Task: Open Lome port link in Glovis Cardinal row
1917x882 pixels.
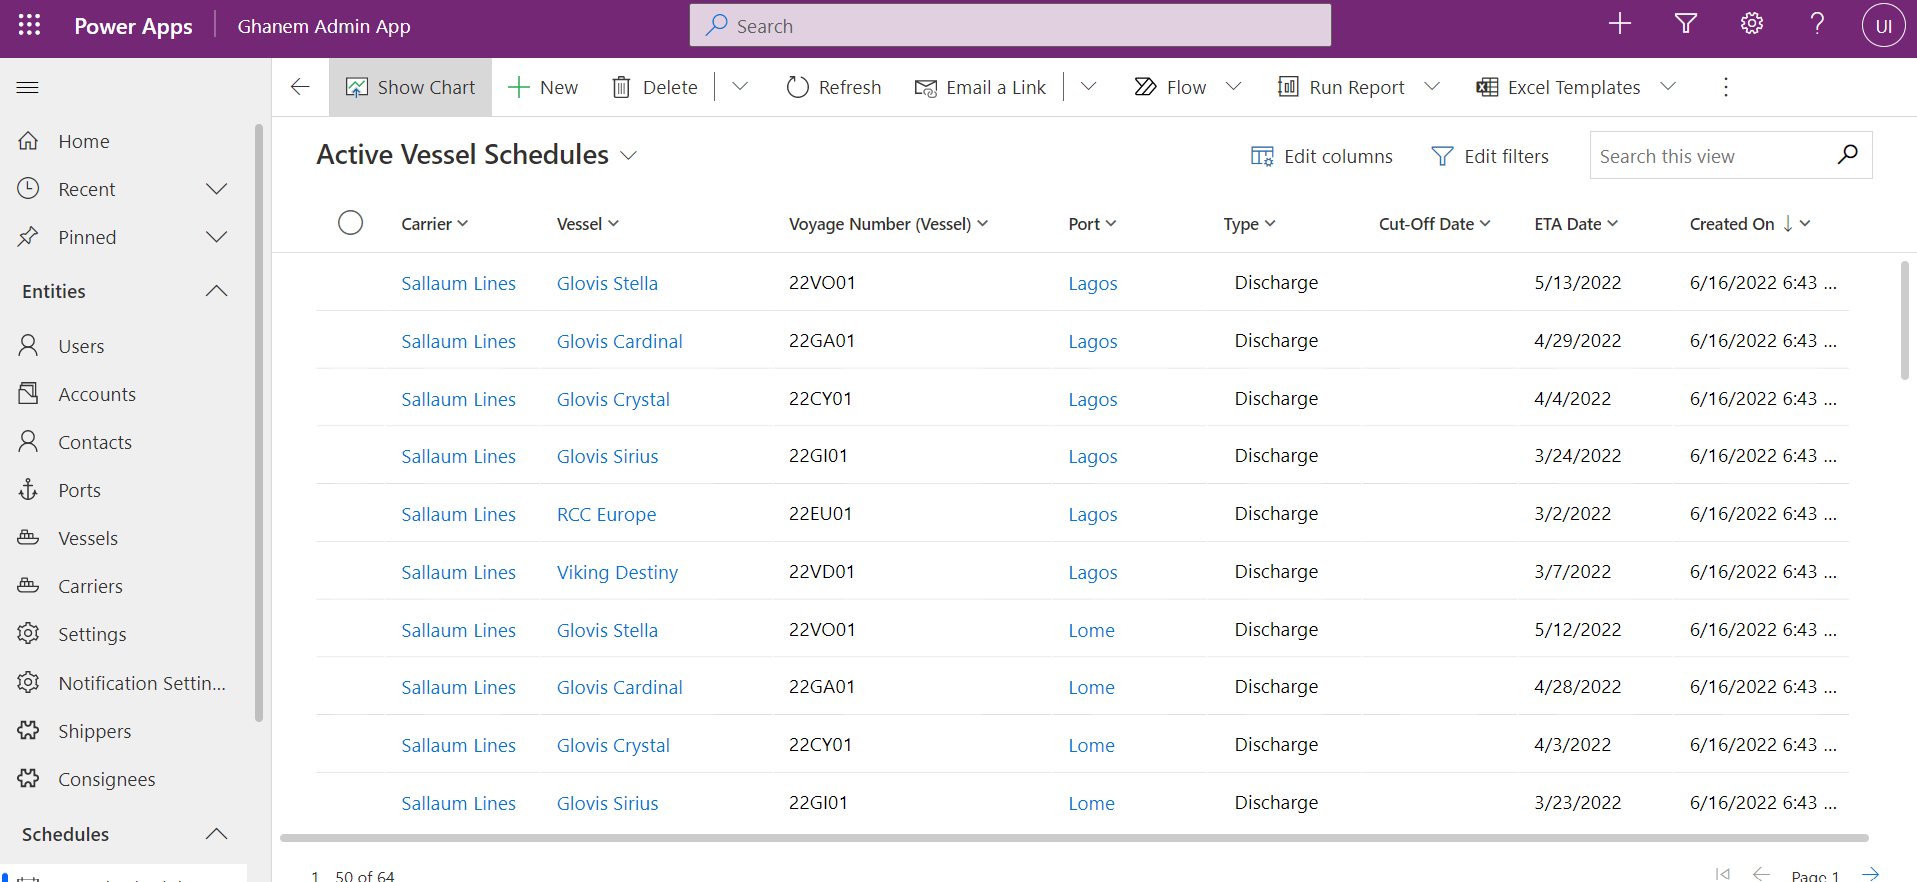Action: (x=1091, y=687)
